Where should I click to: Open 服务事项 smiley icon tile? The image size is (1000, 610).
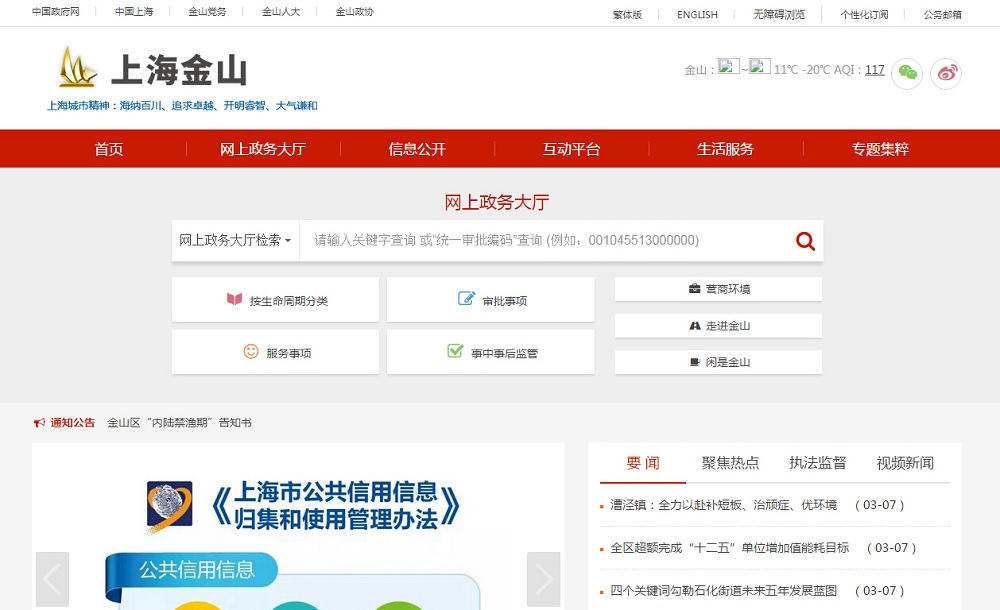click(275, 352)
